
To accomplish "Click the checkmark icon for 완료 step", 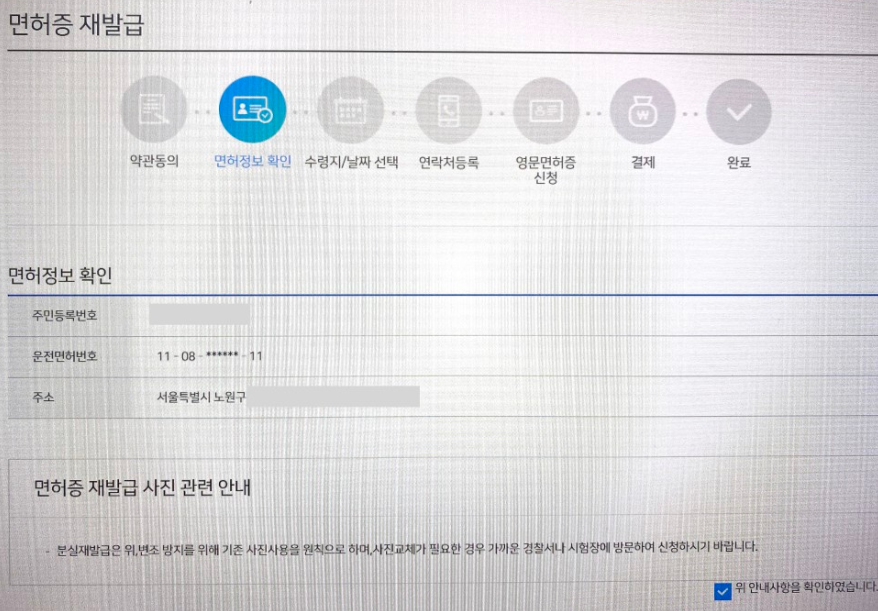I will (x=739, y=112).
